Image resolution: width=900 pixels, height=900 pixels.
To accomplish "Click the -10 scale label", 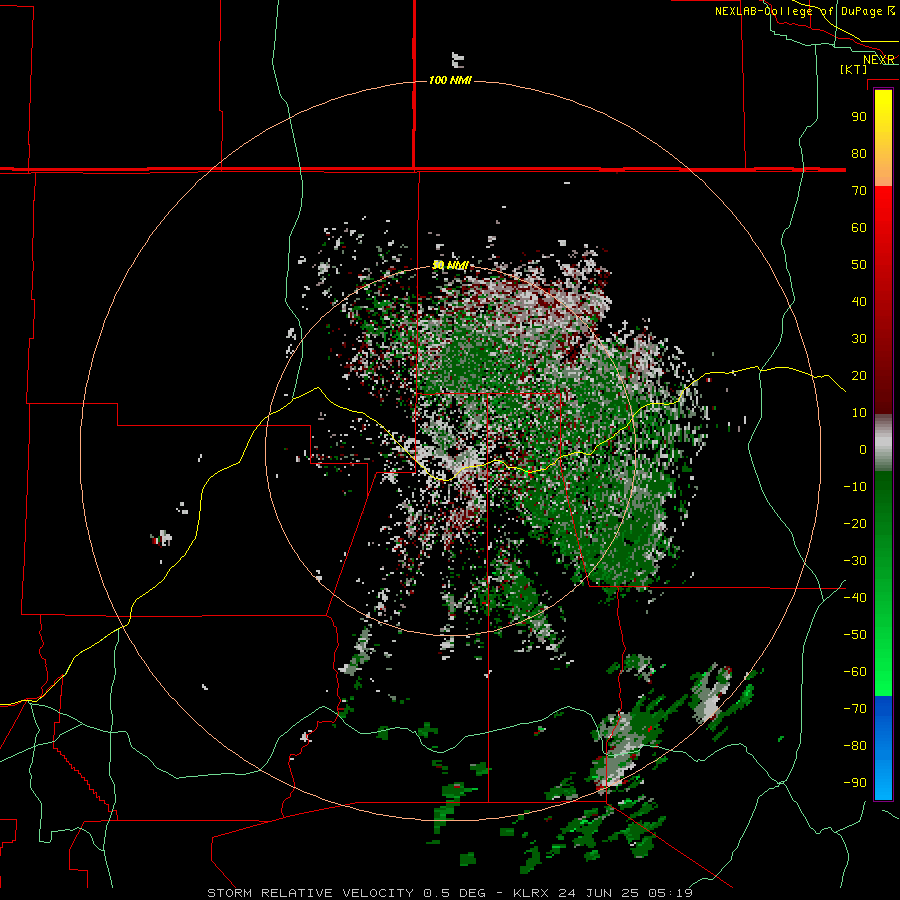I will [855, 487].
